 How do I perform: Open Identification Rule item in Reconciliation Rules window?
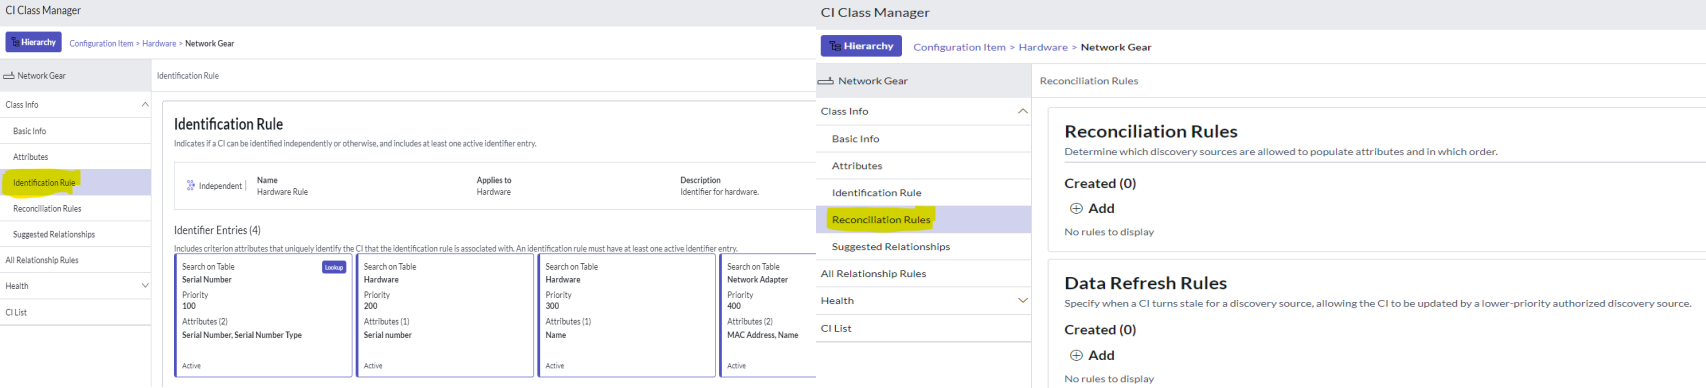pos(924,193)
